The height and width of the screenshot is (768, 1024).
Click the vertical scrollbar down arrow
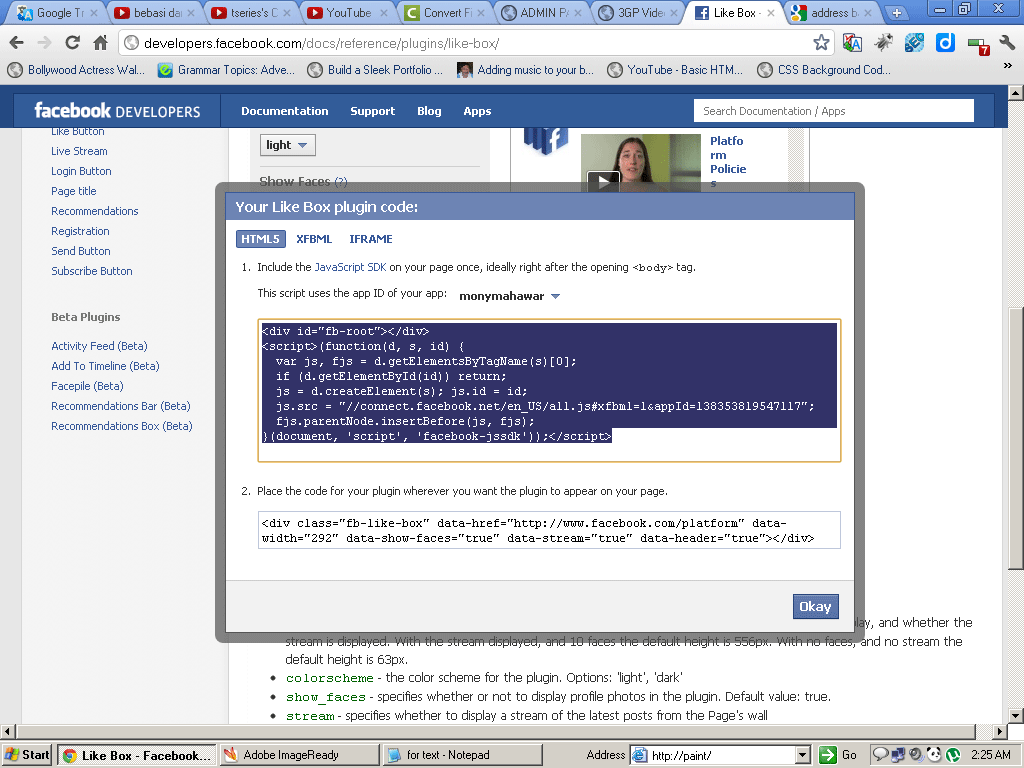[x=1016, y=716]
